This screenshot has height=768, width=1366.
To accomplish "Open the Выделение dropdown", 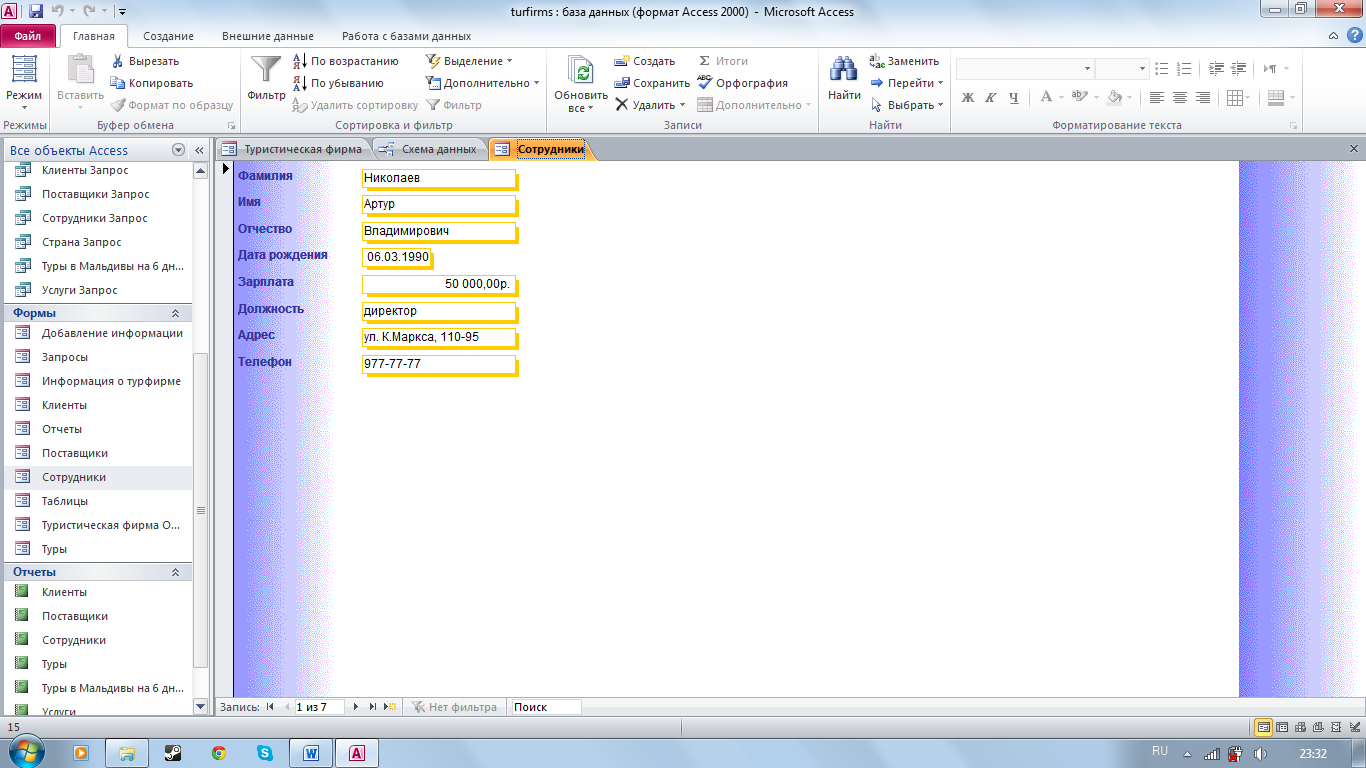I will pyautogui.click(x=469, y=61).
